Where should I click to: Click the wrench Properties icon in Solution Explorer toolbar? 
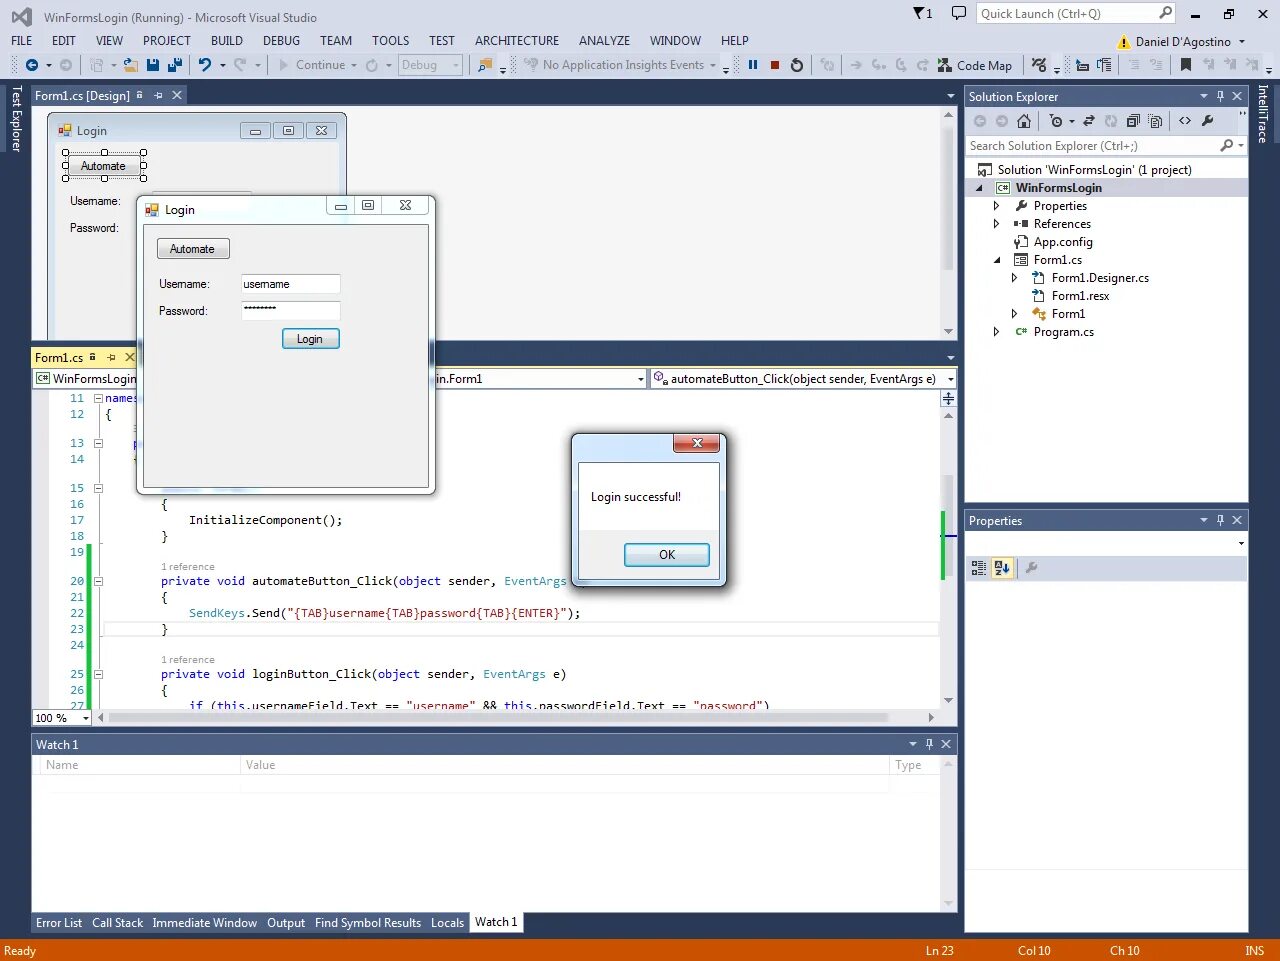[x=1208, y=121]
